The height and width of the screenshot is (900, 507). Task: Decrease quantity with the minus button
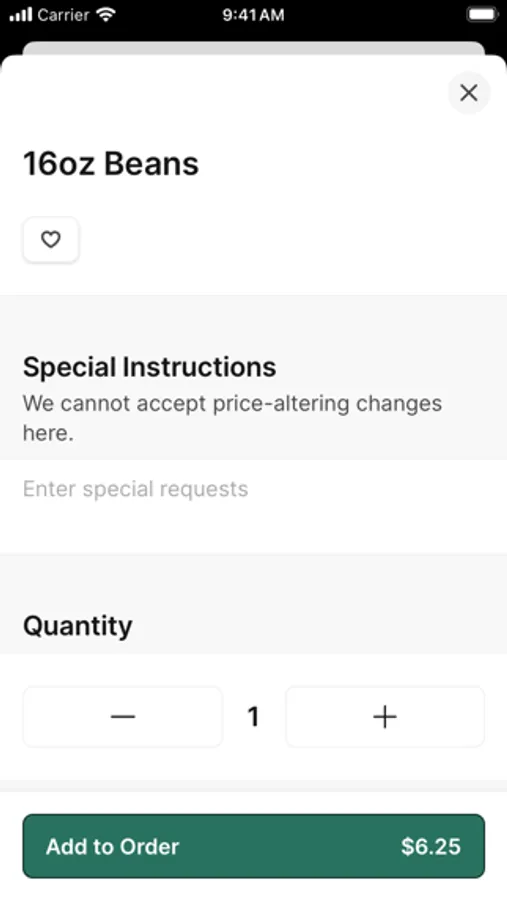click(122, 716)
